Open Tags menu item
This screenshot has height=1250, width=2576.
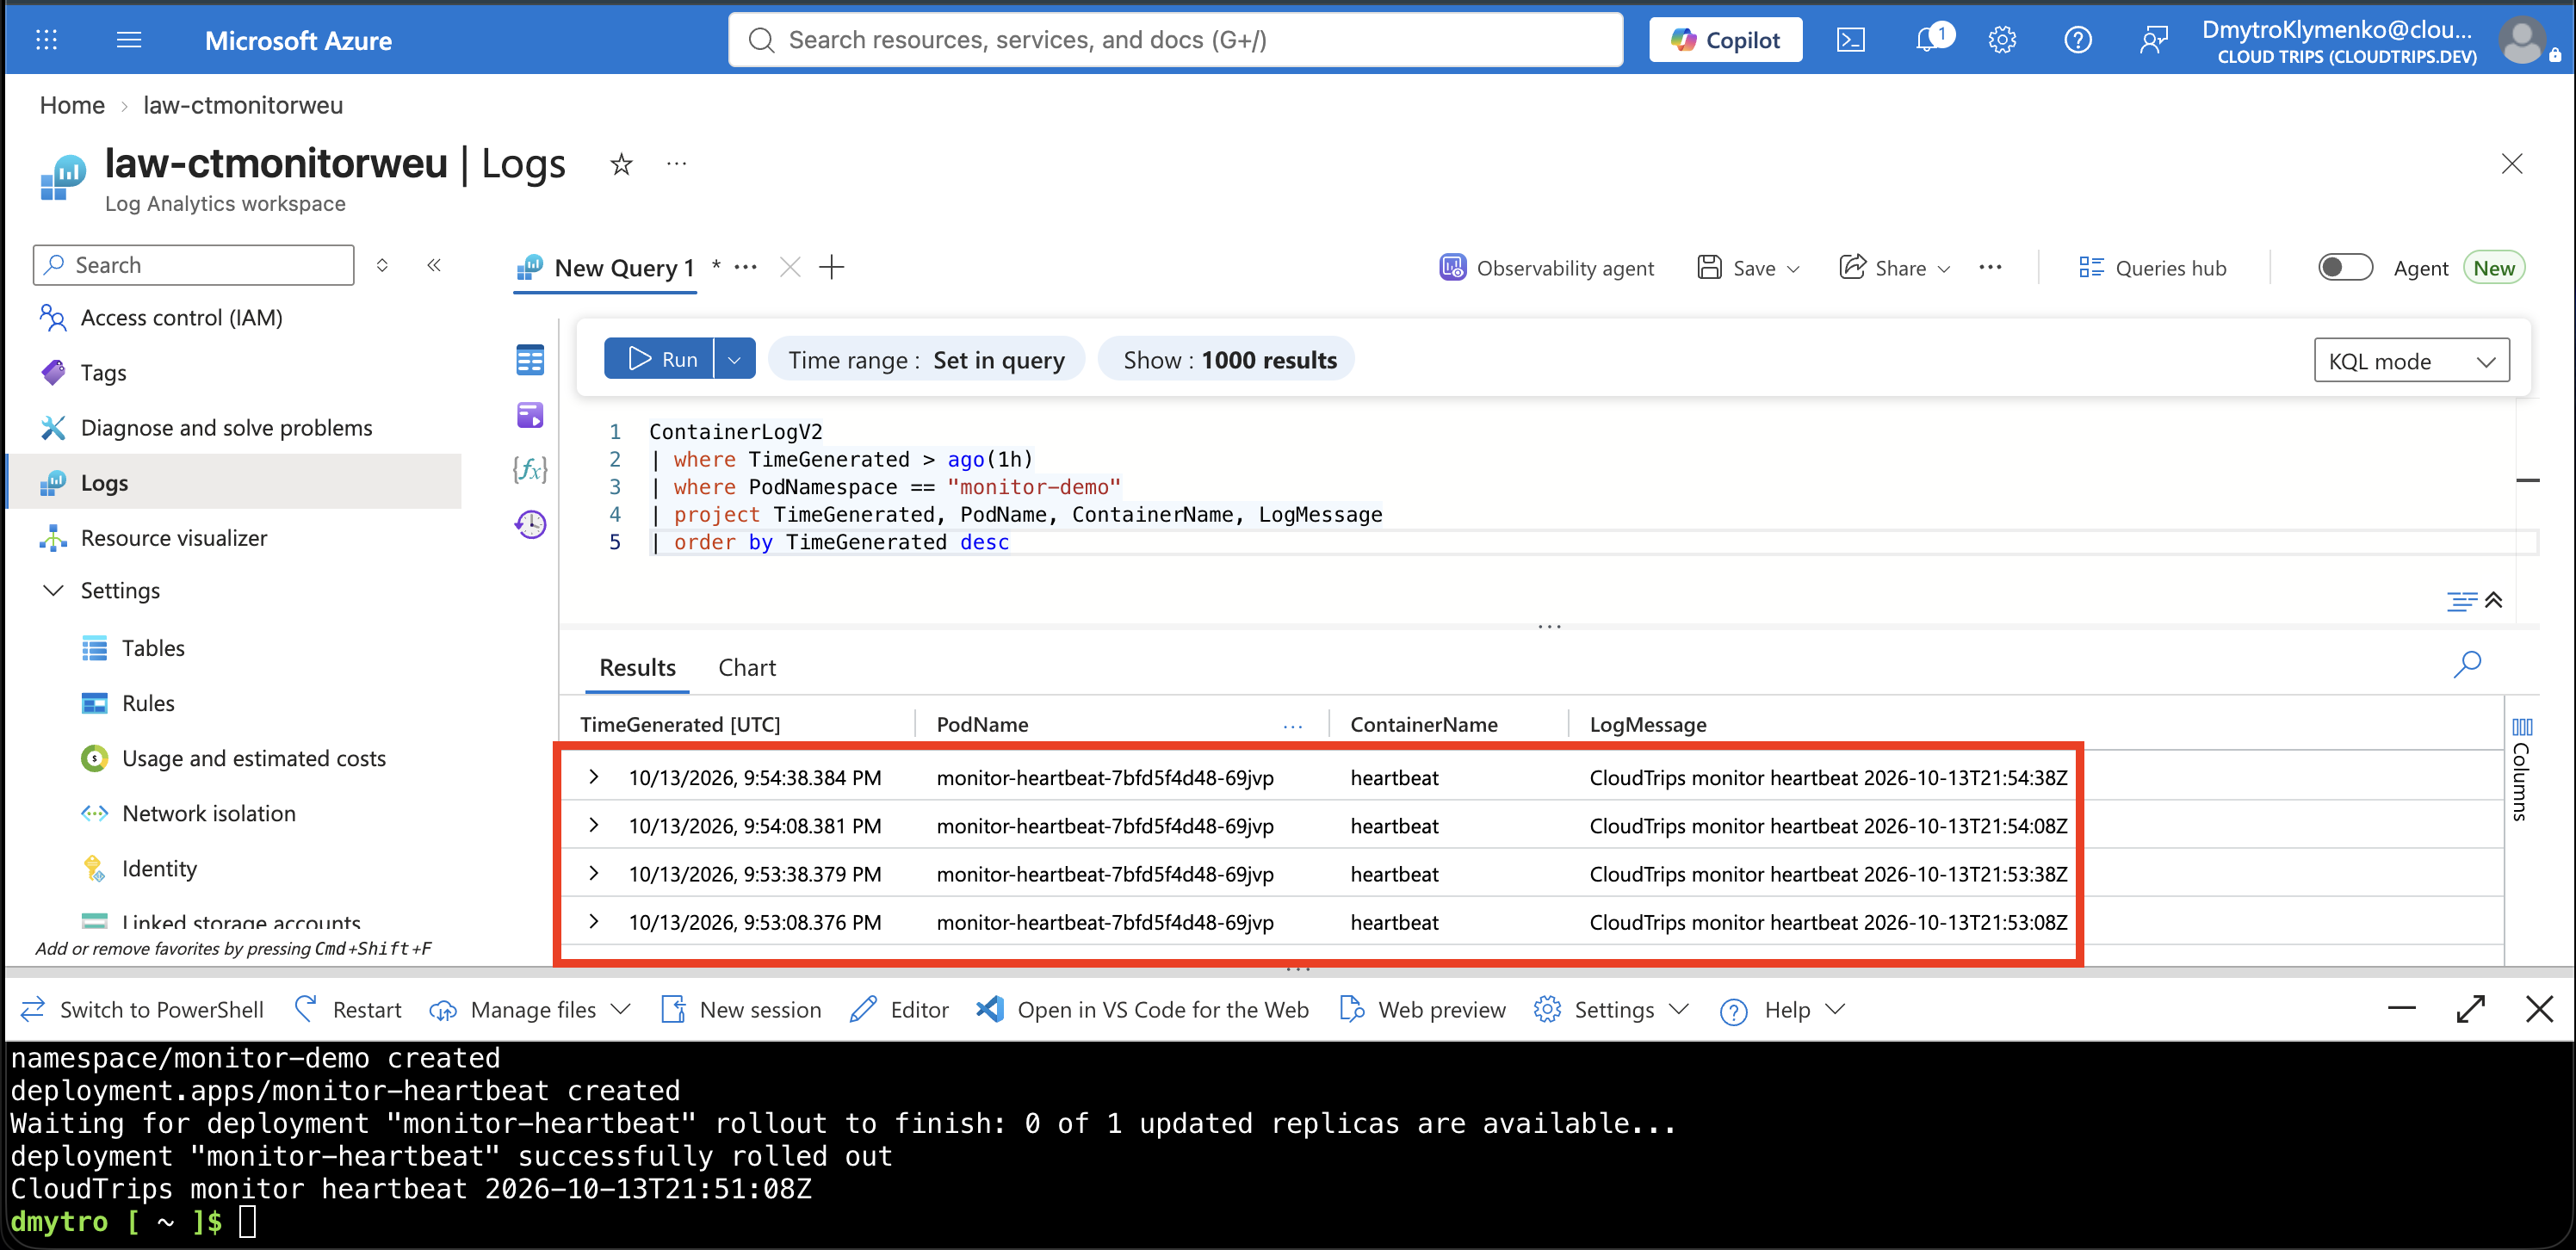pyautogui.click(x=103, y=372)
